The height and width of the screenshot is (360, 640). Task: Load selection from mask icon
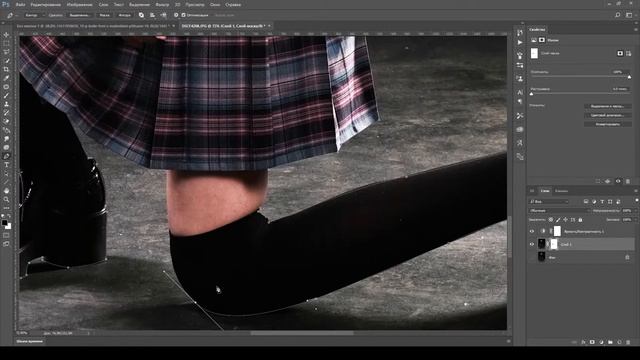[x=598, y=181]
